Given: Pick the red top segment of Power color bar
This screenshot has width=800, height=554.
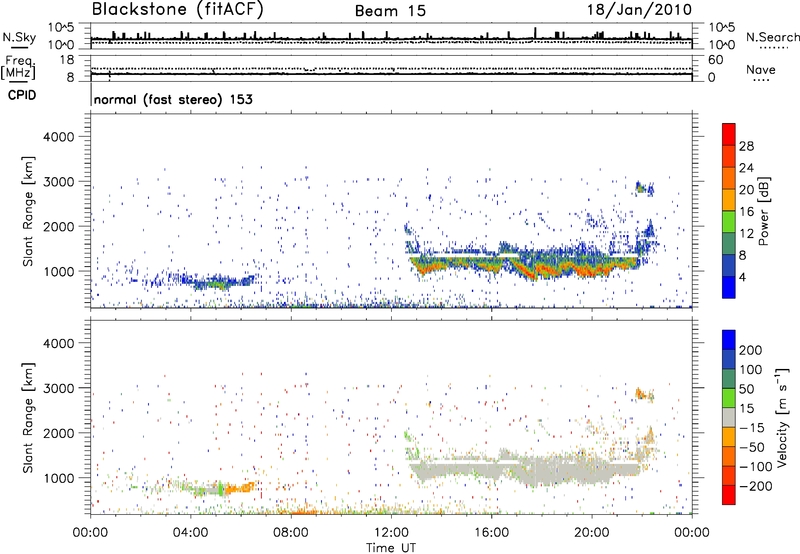Looking at the screenshot, I should [x=729, y=134].
